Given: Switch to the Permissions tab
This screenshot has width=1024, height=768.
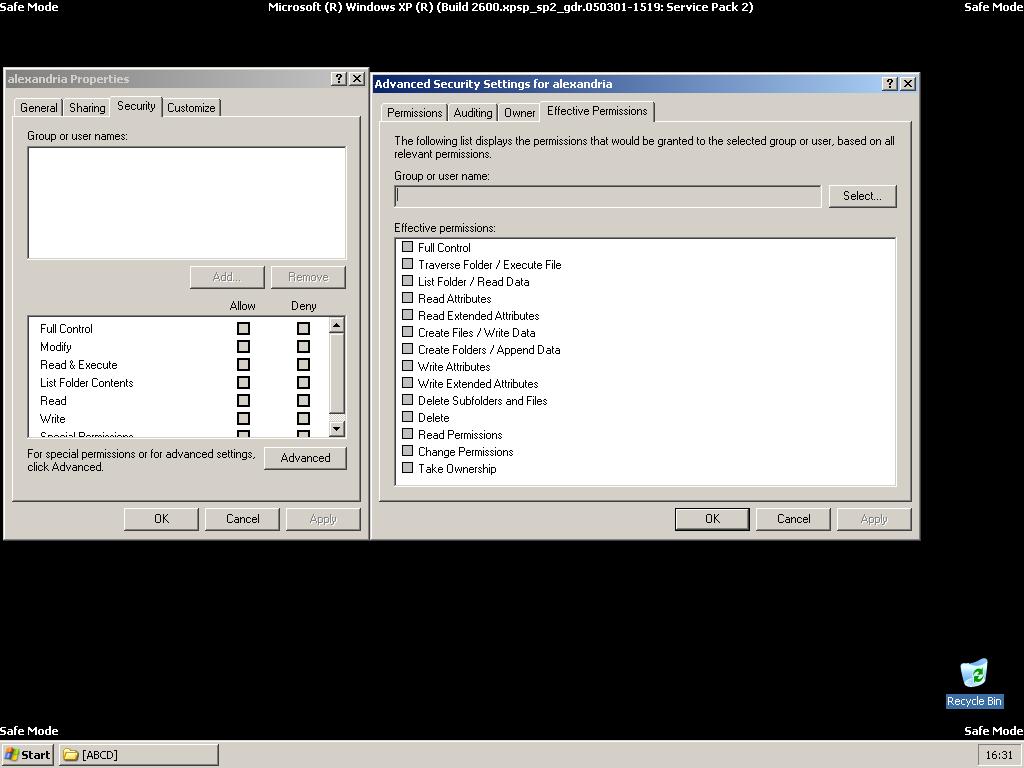Looking at the screenshot, I should [414, 112].
